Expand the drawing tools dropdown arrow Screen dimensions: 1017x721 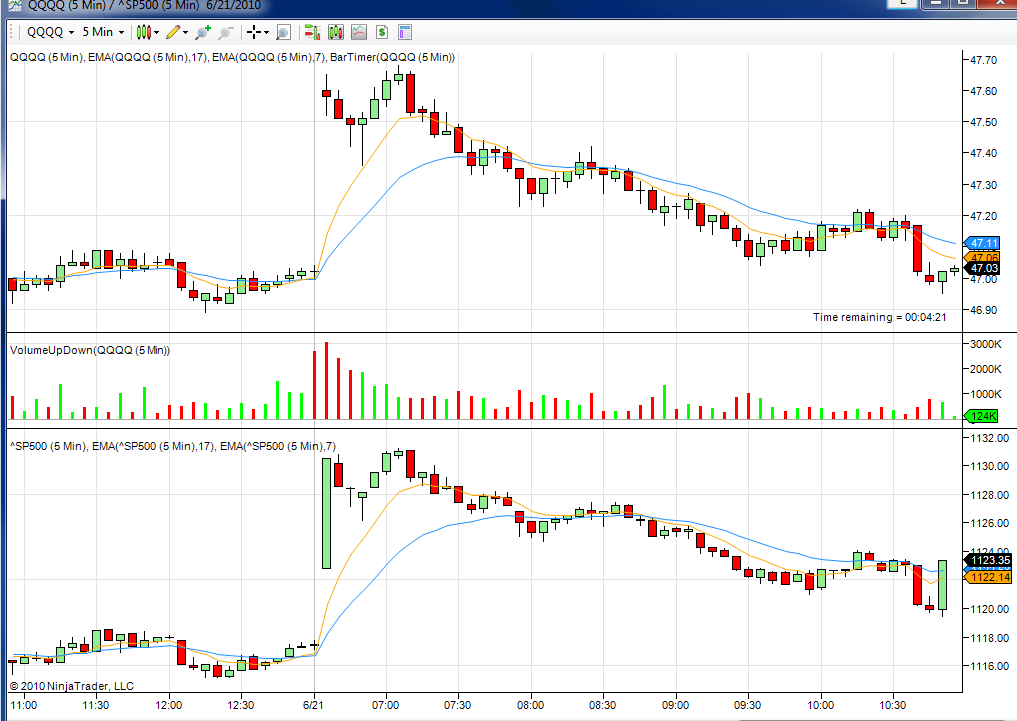[x=185, y=32]
